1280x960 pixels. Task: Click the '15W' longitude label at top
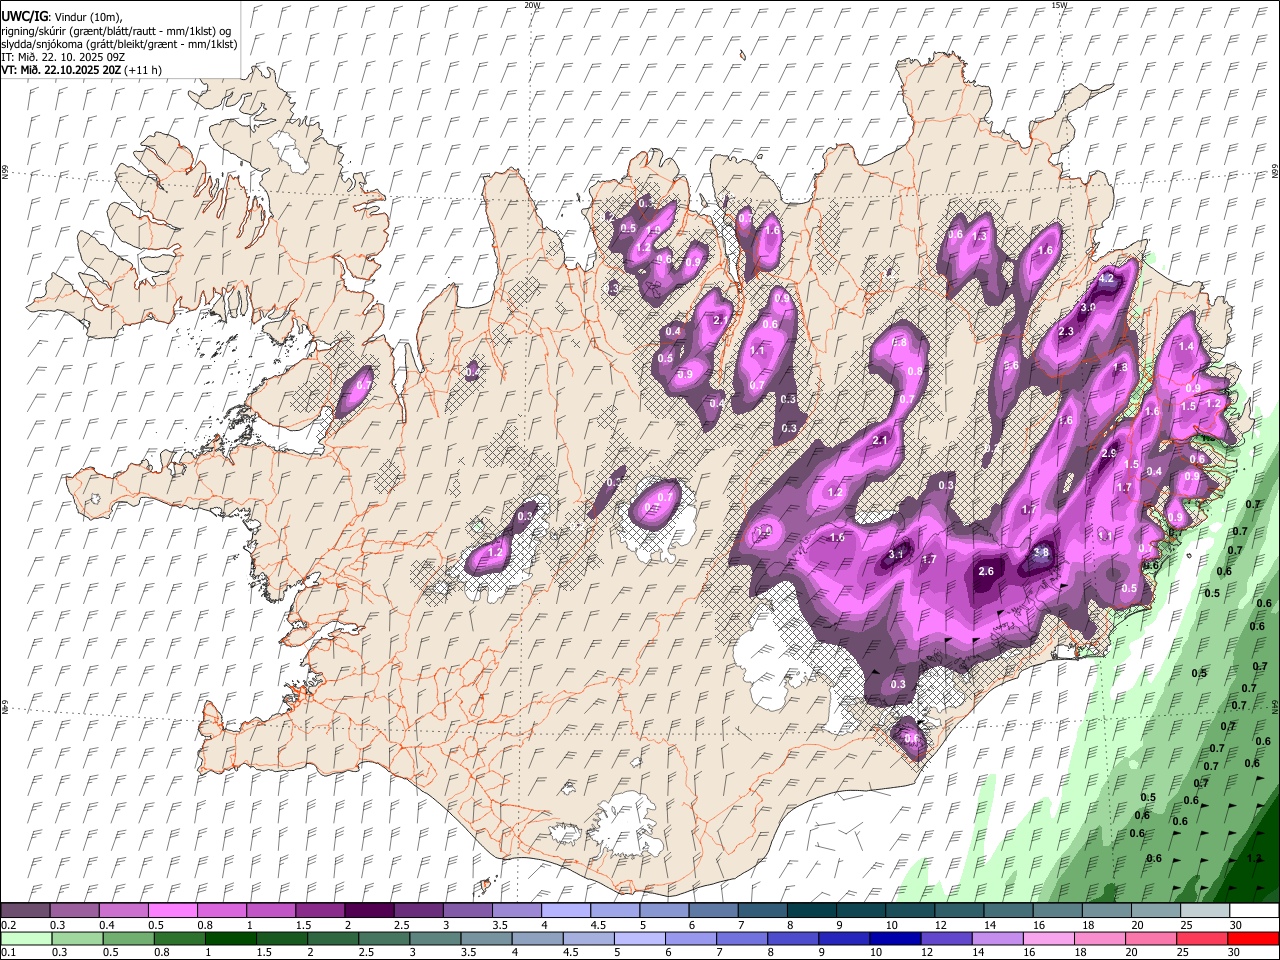click(x=1059, y=5)
